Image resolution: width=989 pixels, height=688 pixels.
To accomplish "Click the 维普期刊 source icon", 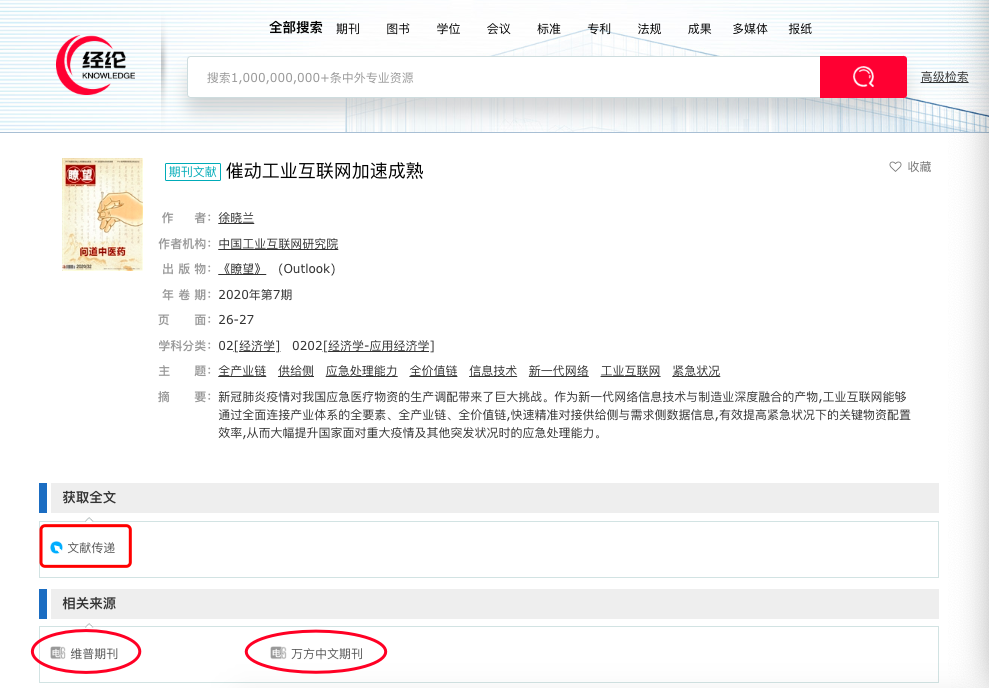I will point(58,653).
